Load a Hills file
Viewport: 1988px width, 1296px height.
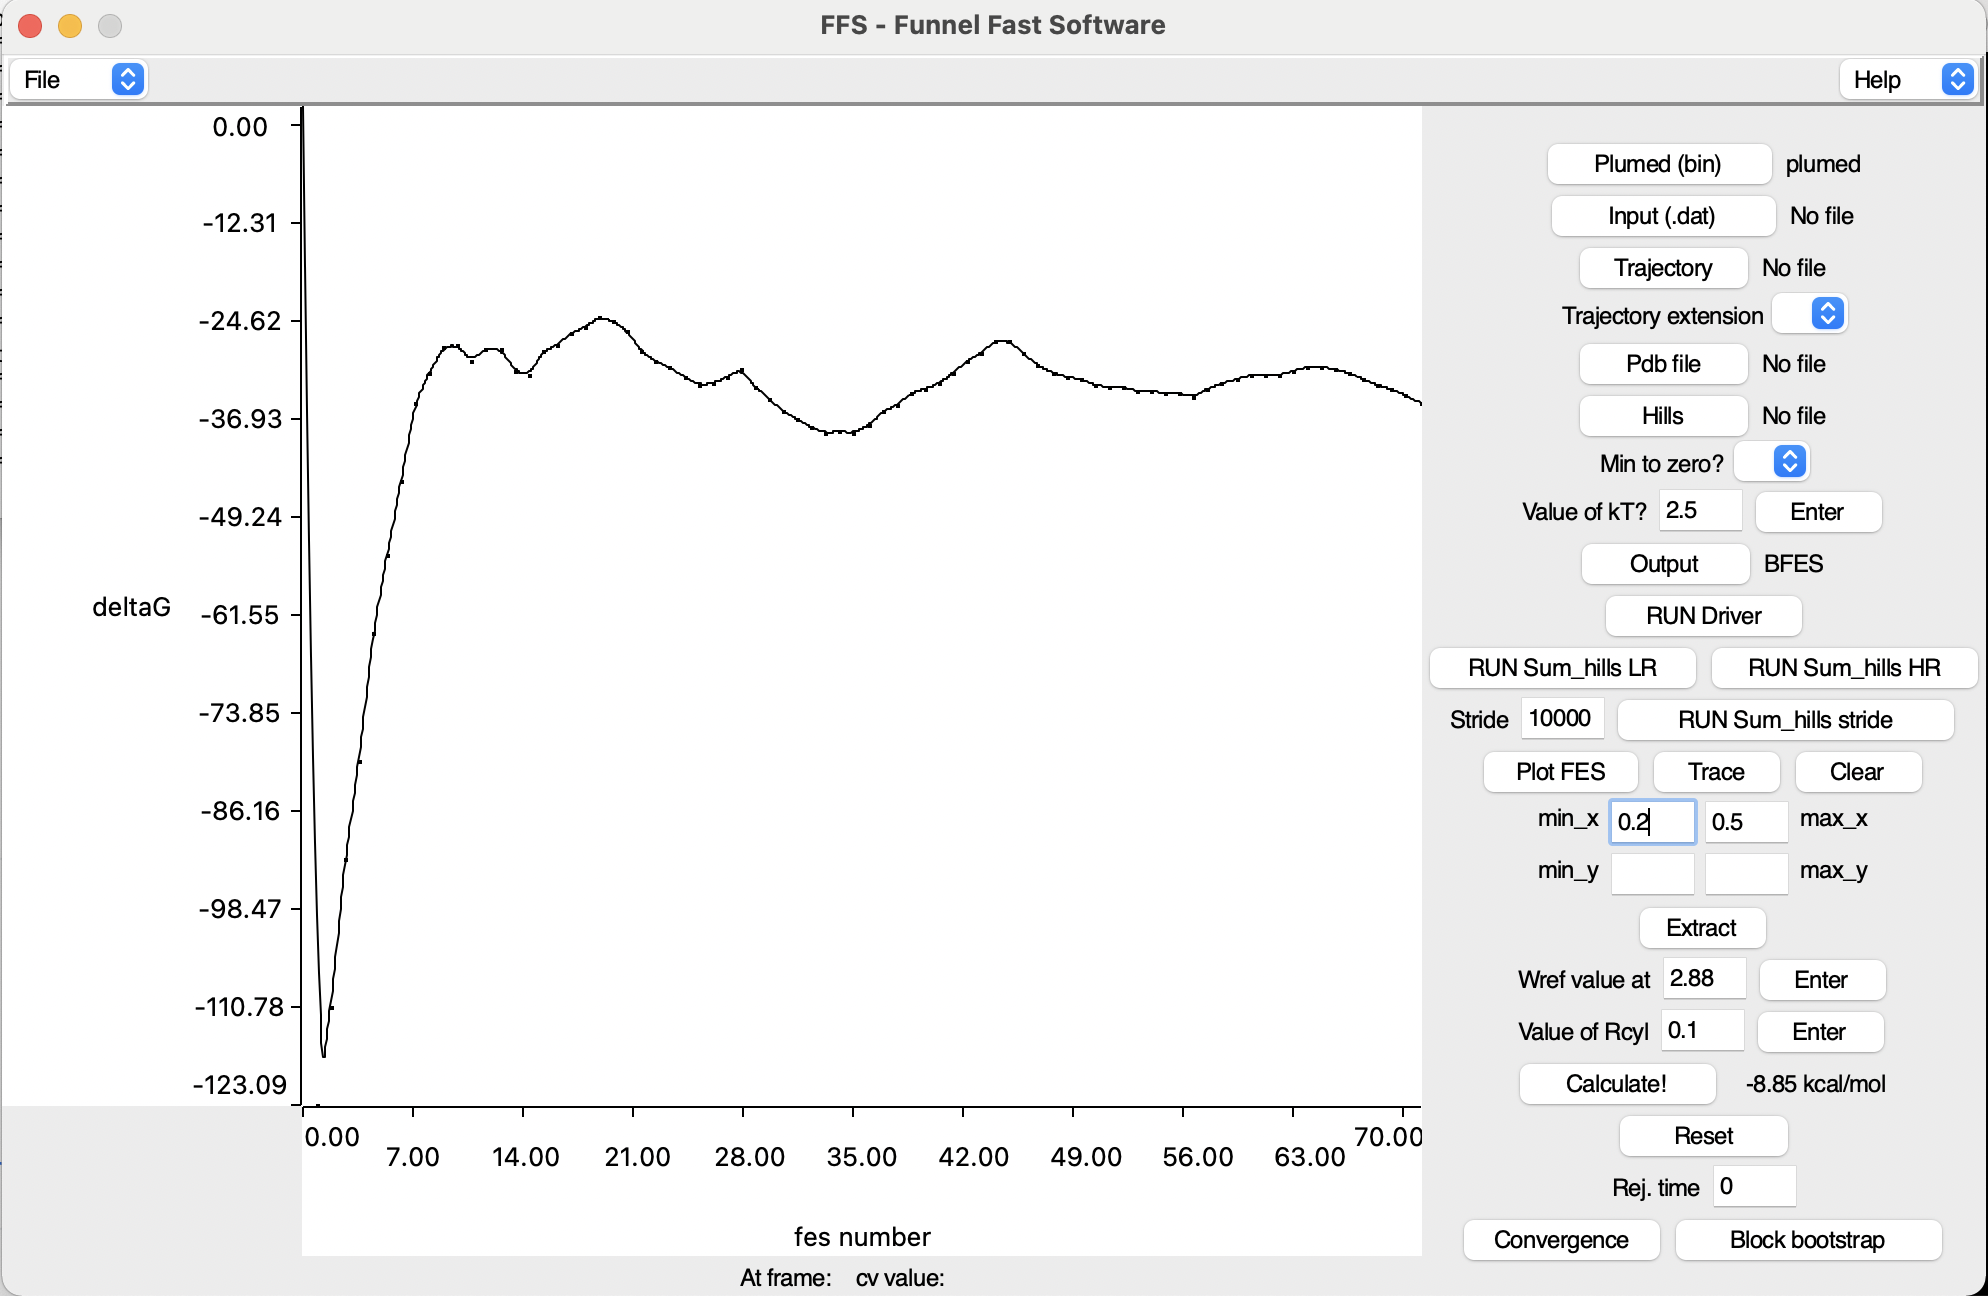pyautogui.click(x=1662, y=416)
